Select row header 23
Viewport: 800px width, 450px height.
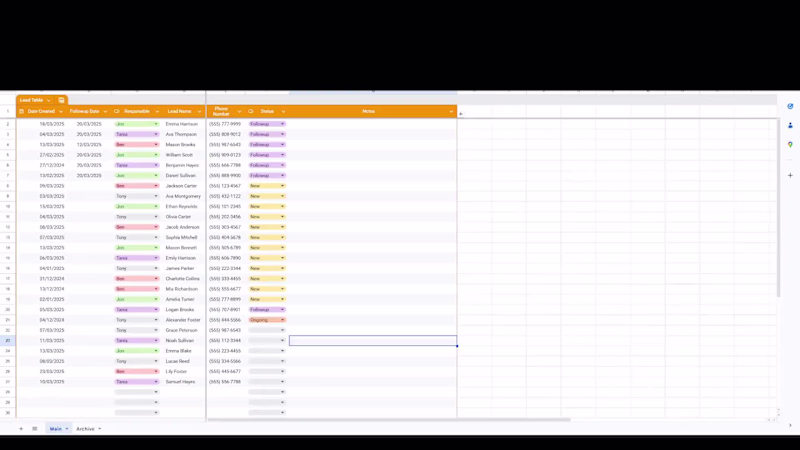[8, 340]
